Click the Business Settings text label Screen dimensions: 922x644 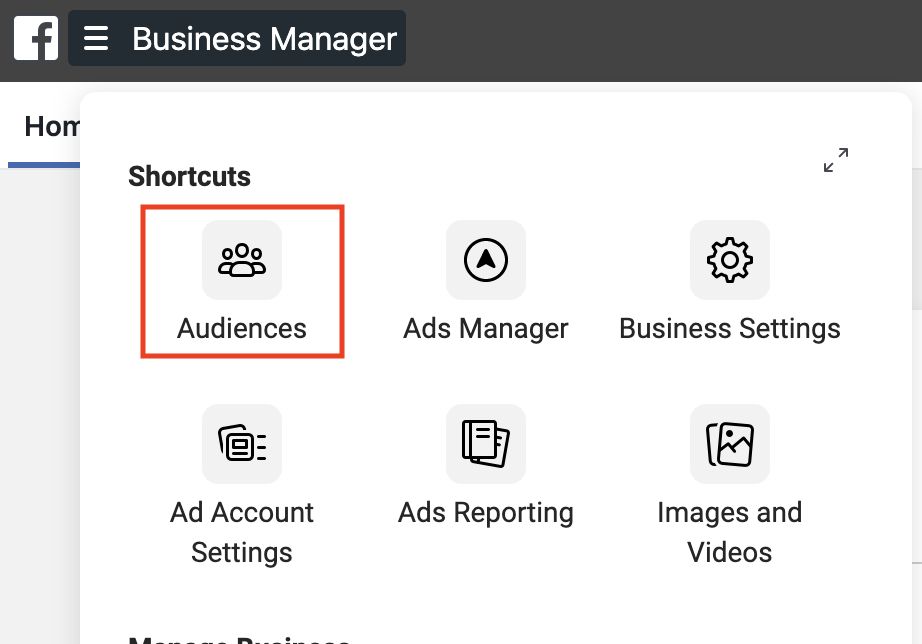tap(730, 328)
